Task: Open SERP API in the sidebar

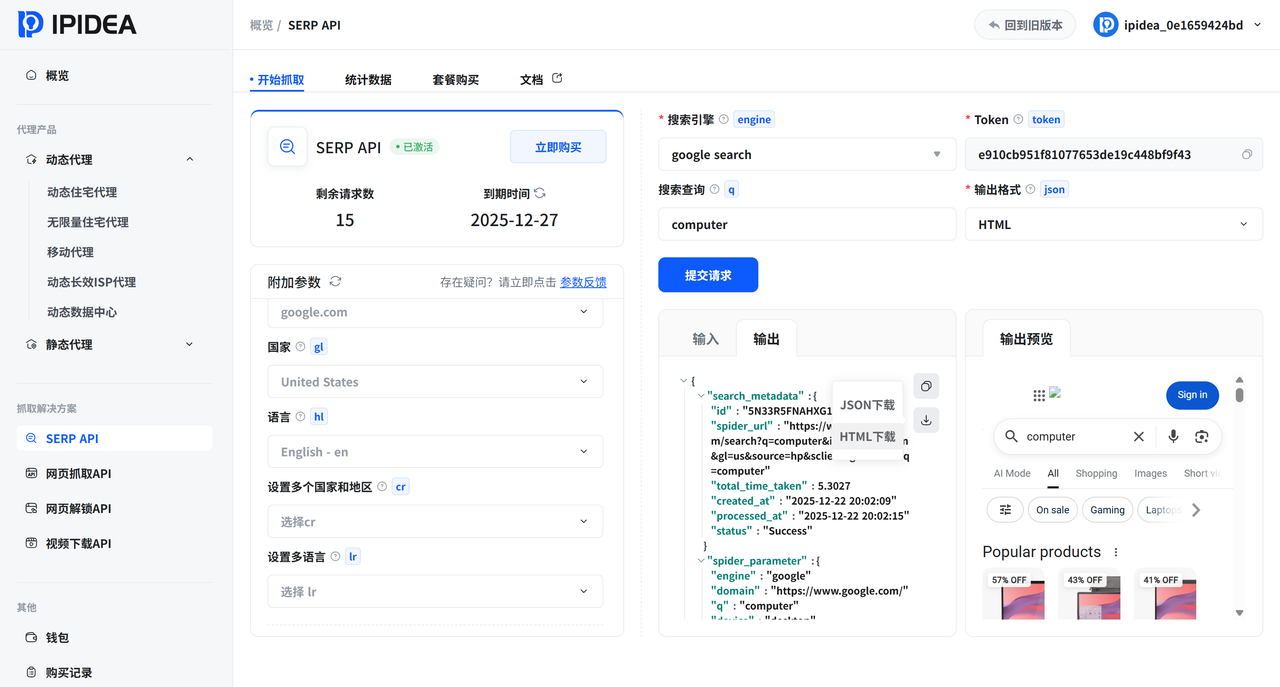Action: pos(114,438)
